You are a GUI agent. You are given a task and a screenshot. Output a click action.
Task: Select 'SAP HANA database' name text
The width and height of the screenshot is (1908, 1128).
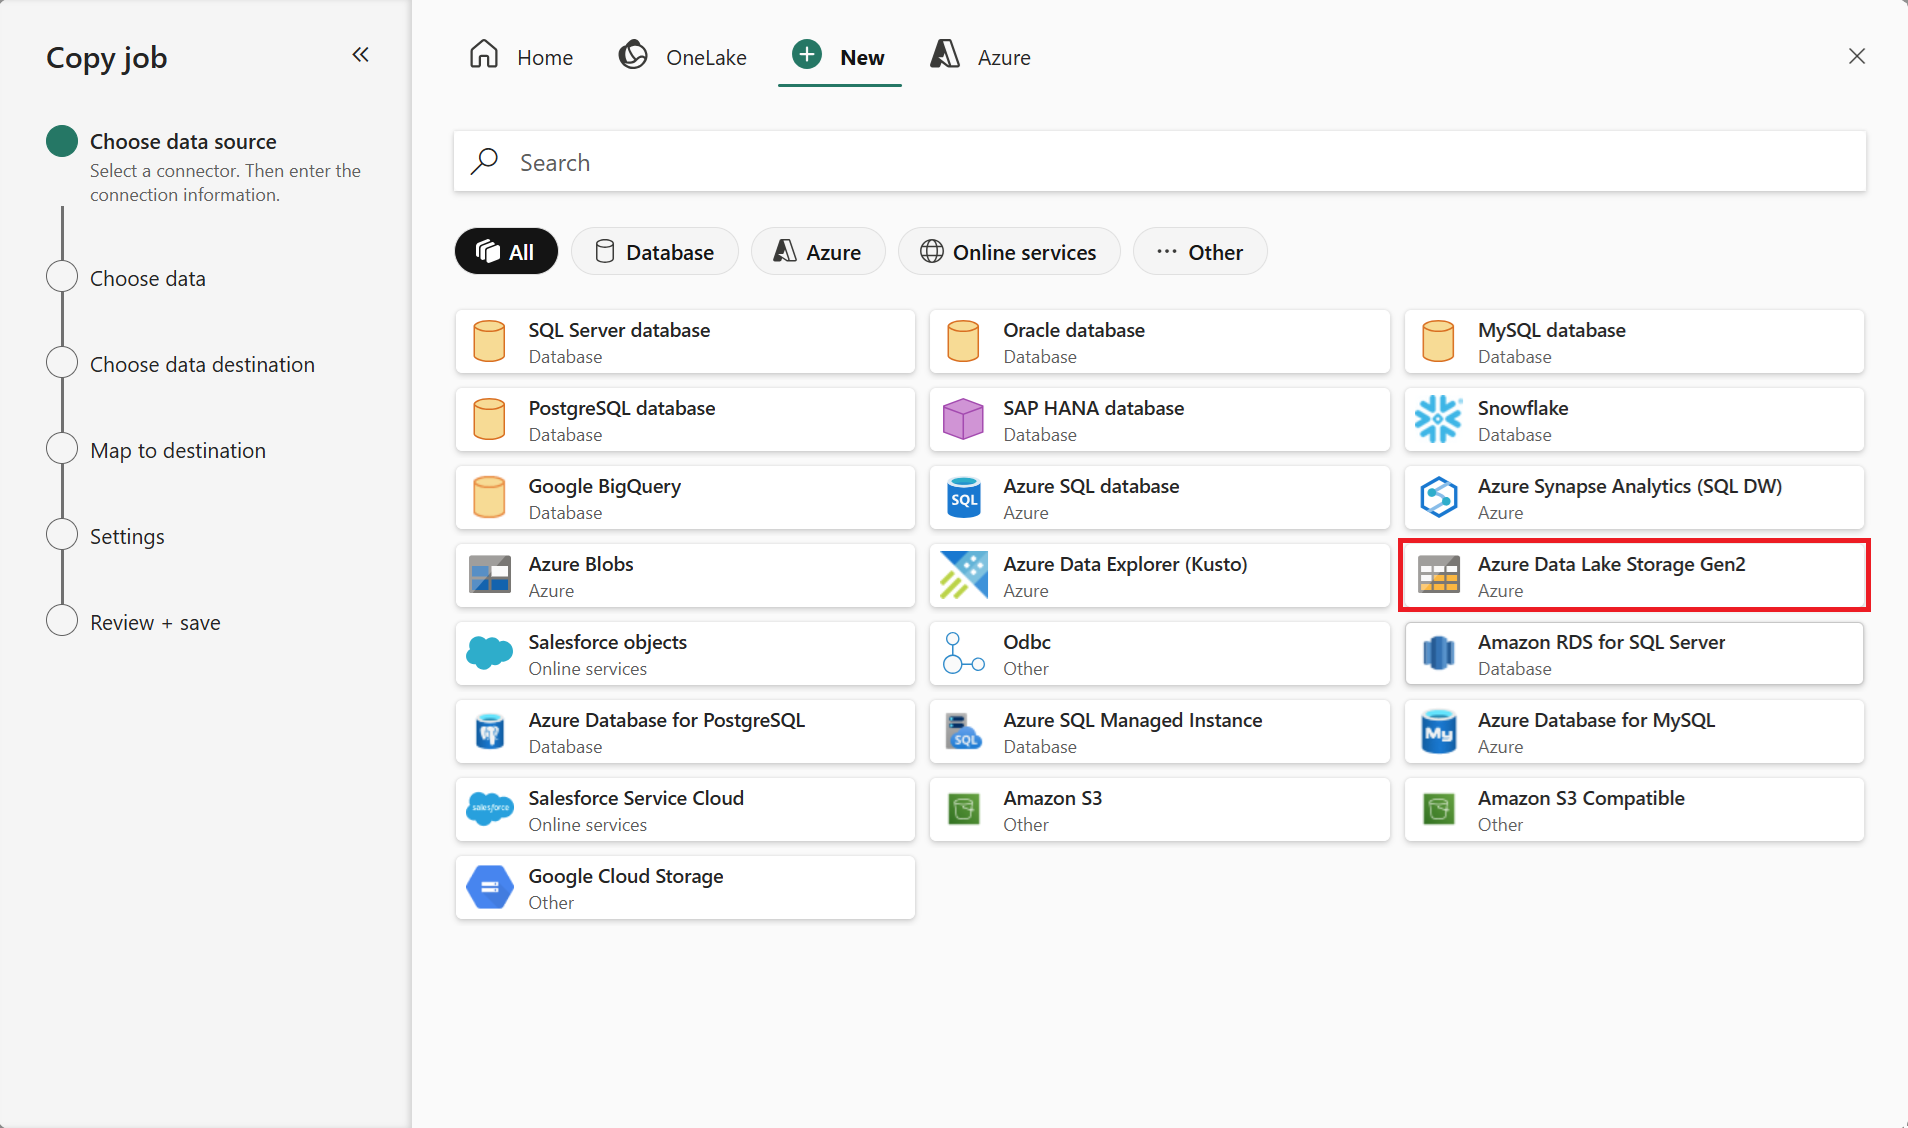tap(1094, 408)
